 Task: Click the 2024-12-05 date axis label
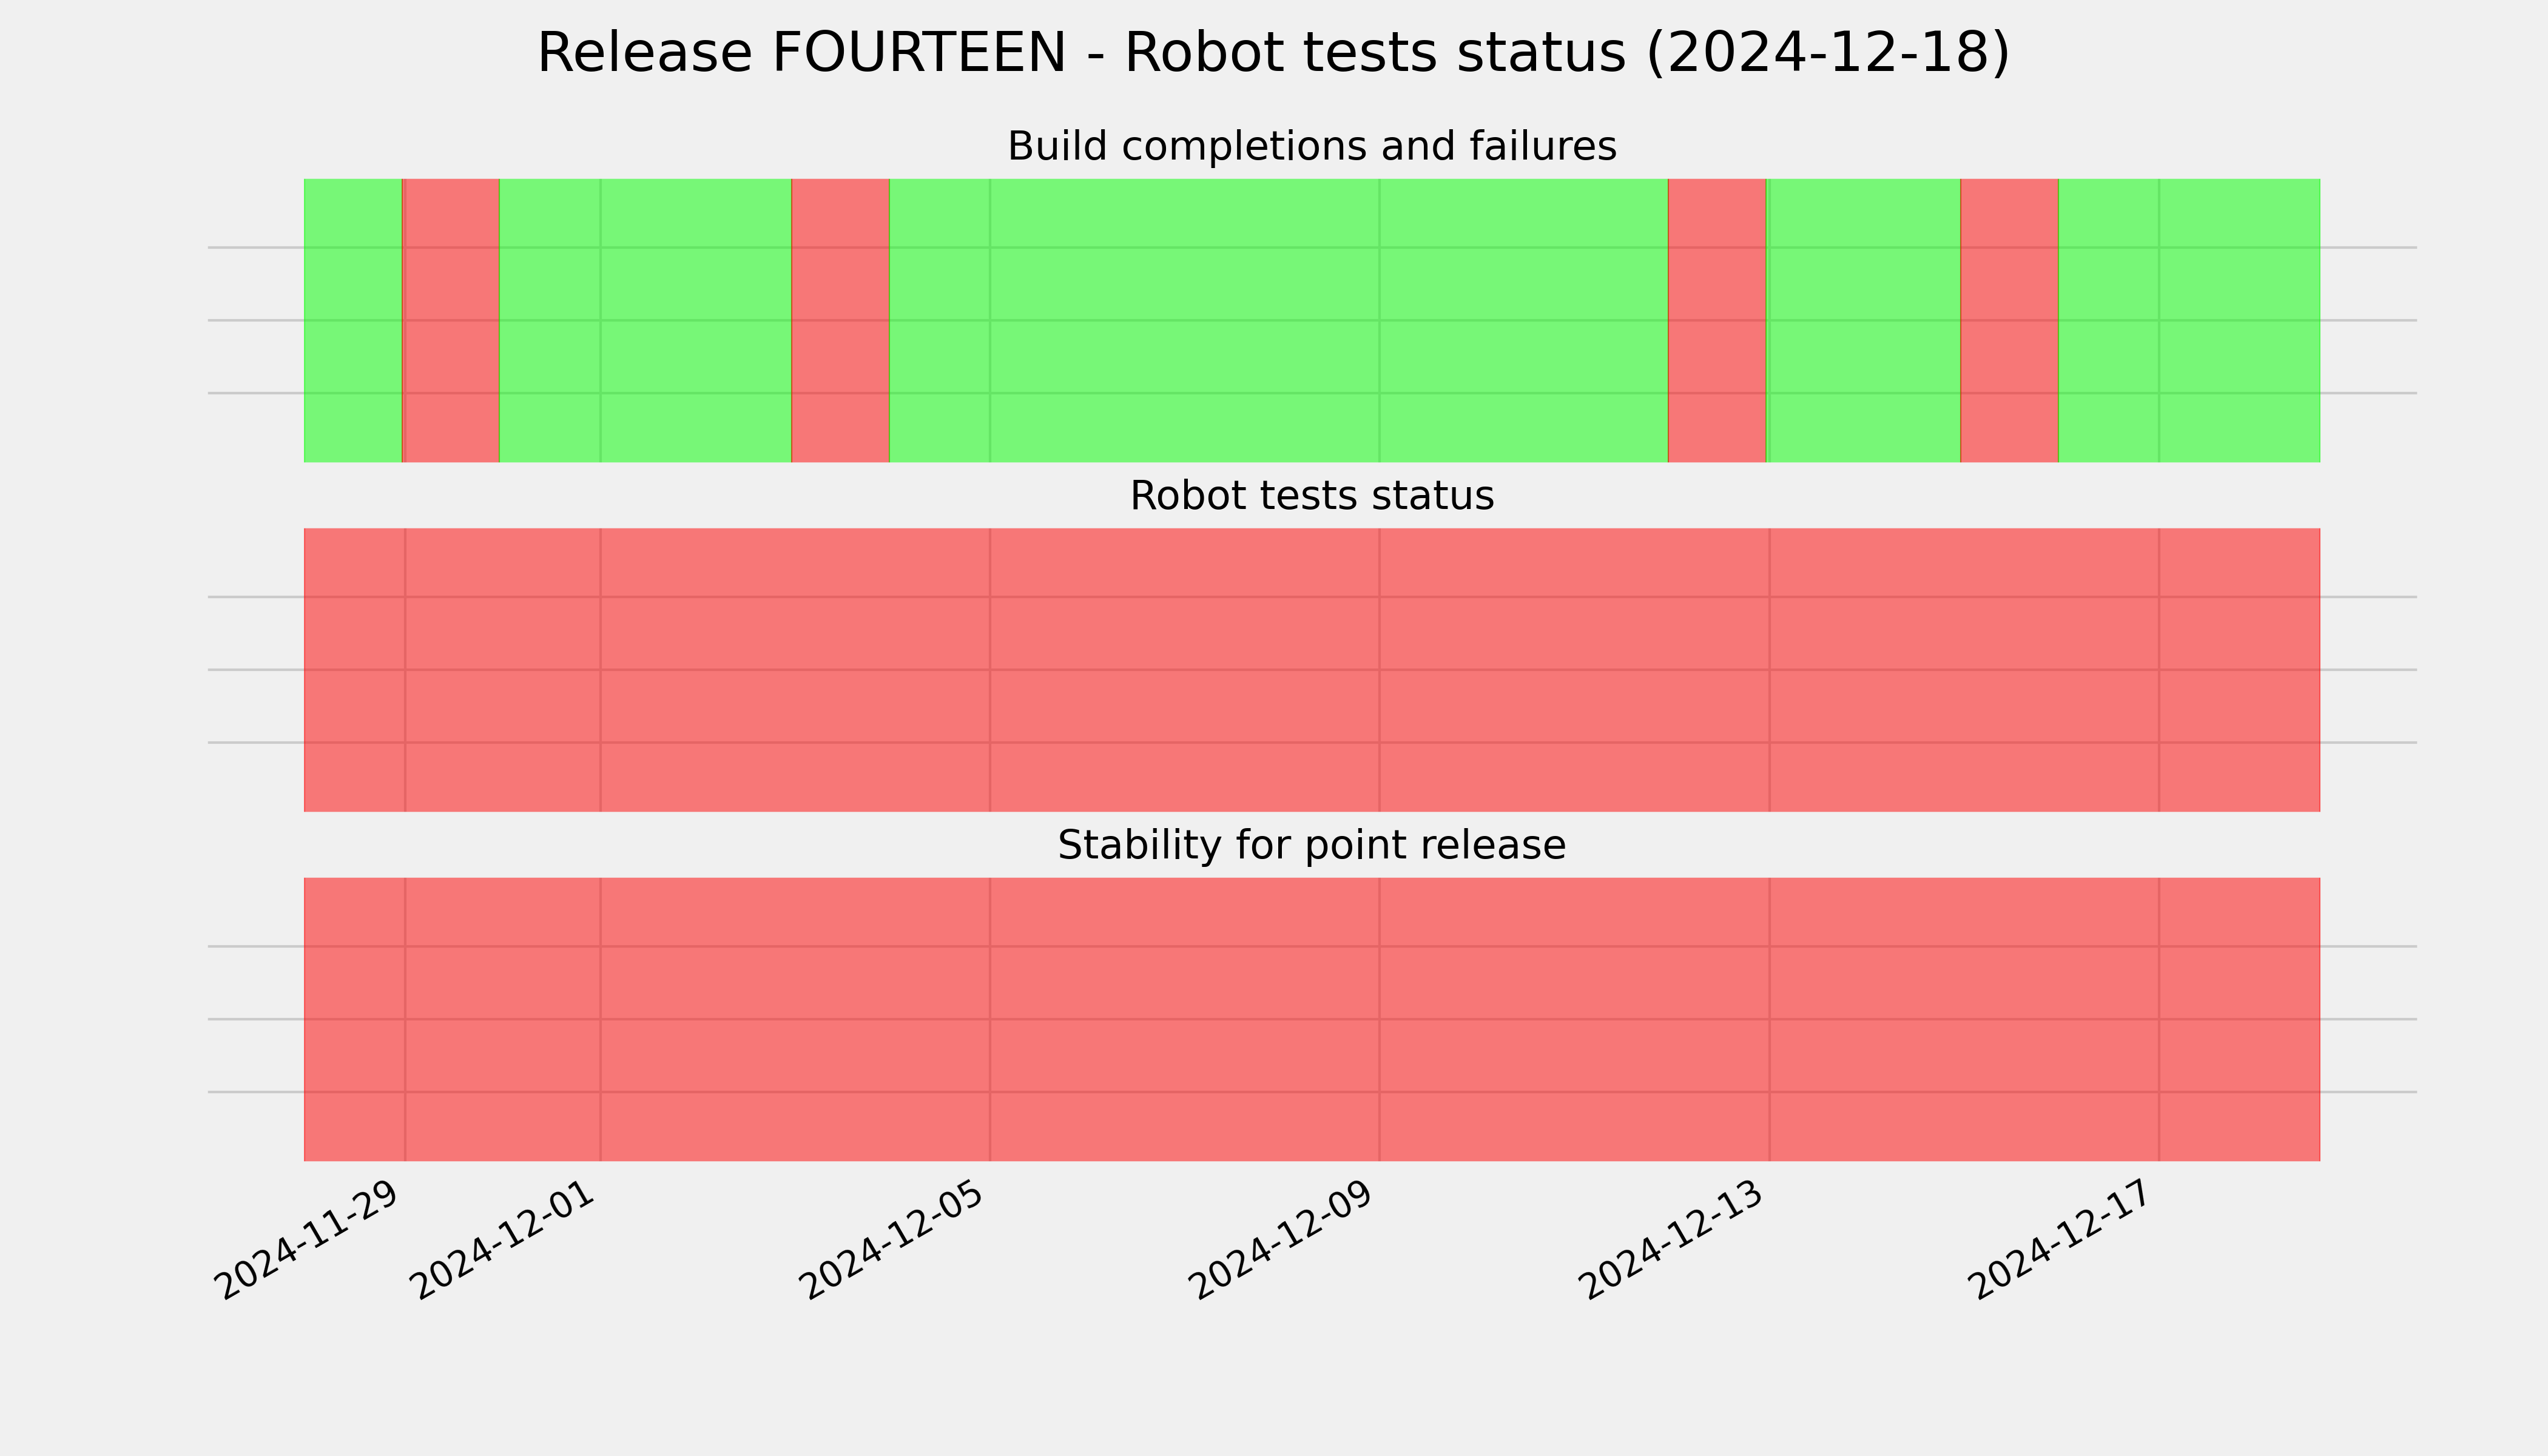(894, 1240)
